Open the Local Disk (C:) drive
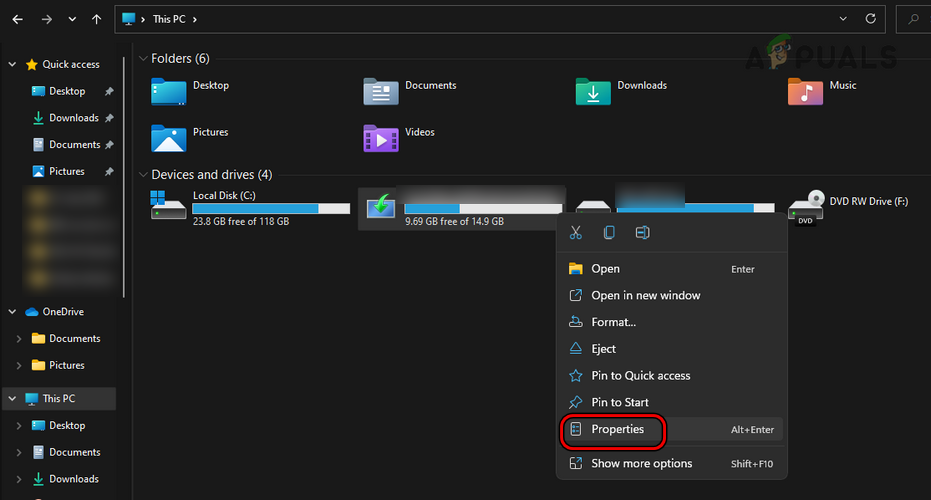The height and width of the screenshot is (500, 931). (x=168, y=207)
